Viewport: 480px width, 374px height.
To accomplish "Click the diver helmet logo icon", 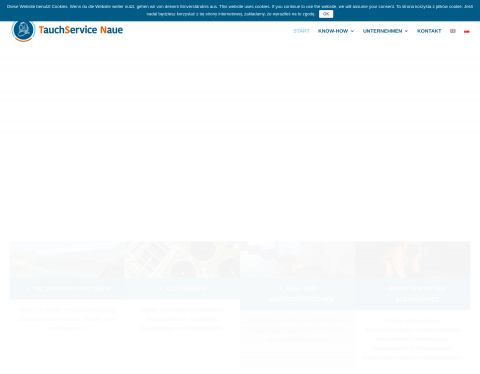I will [23, 31].
